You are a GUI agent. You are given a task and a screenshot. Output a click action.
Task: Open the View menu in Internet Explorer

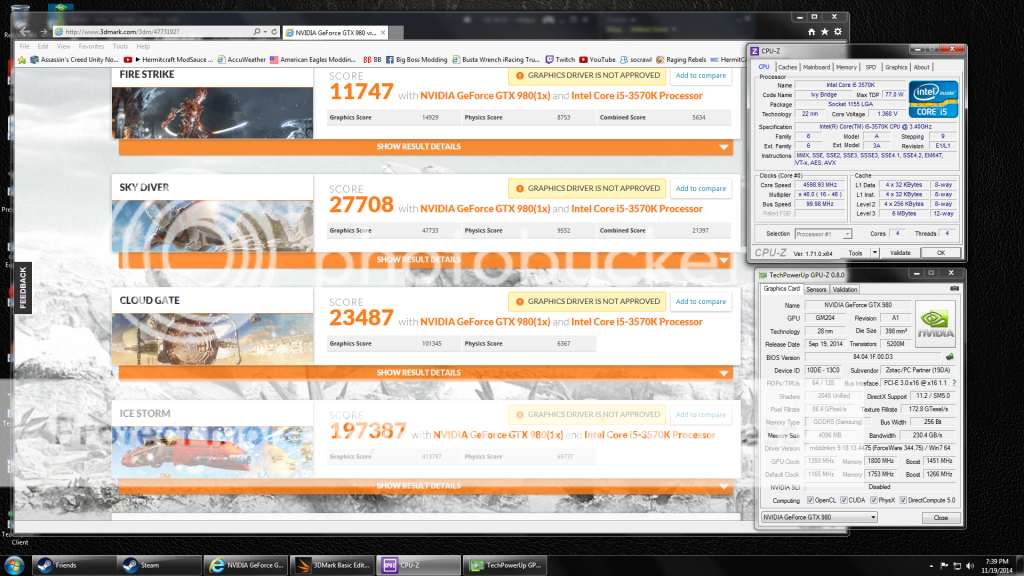(x=63, y=46)
